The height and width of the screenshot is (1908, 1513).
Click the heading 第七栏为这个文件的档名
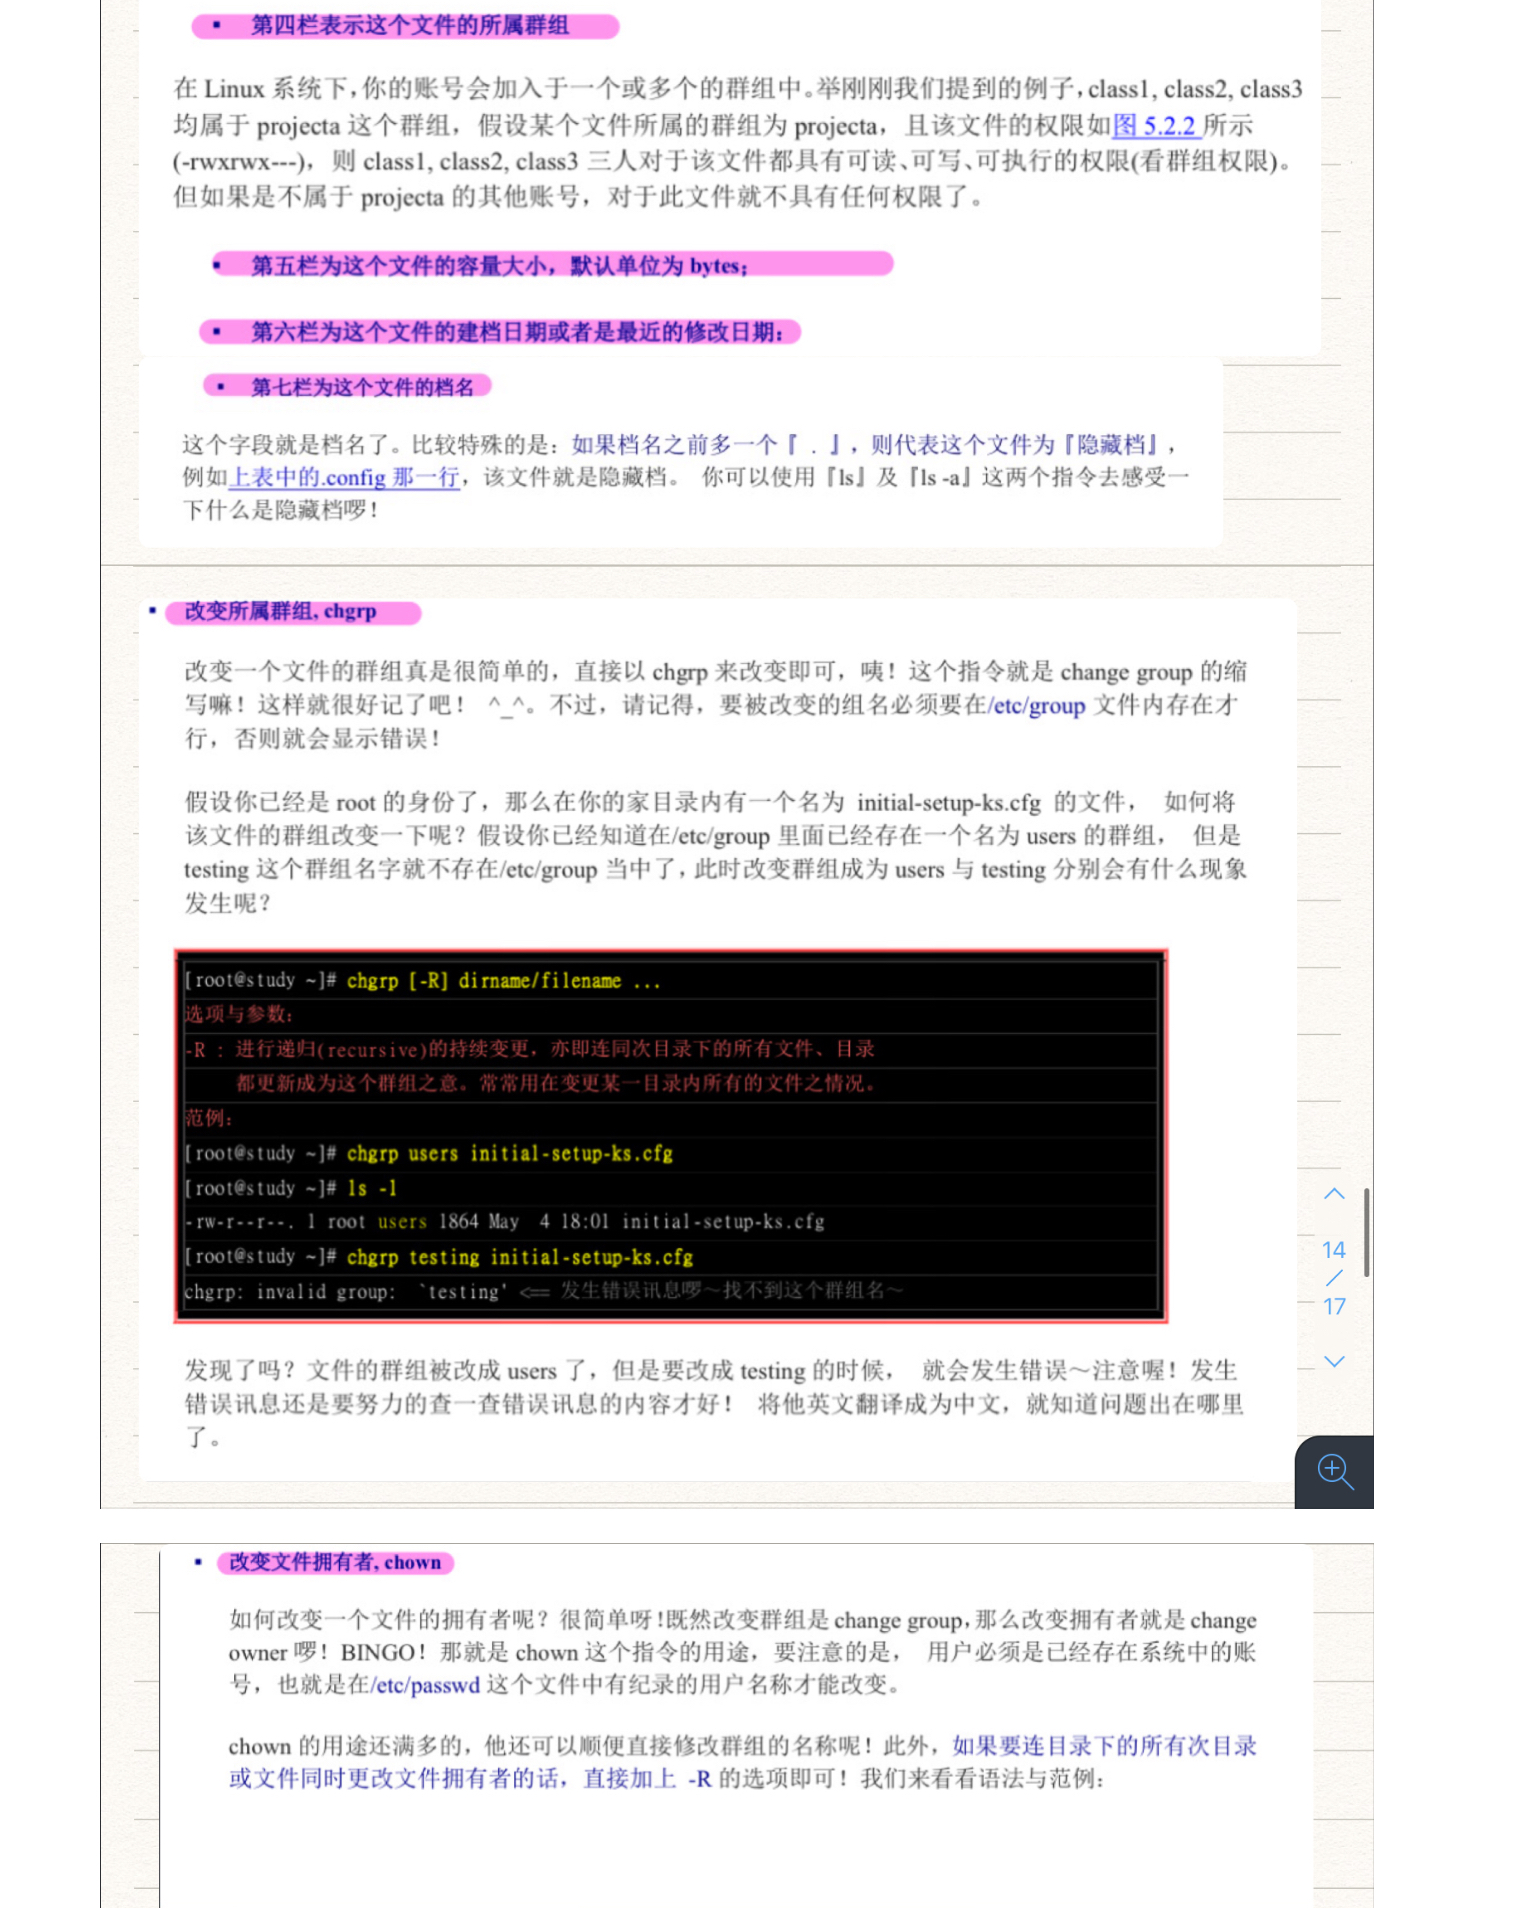(x=362, y=387)
